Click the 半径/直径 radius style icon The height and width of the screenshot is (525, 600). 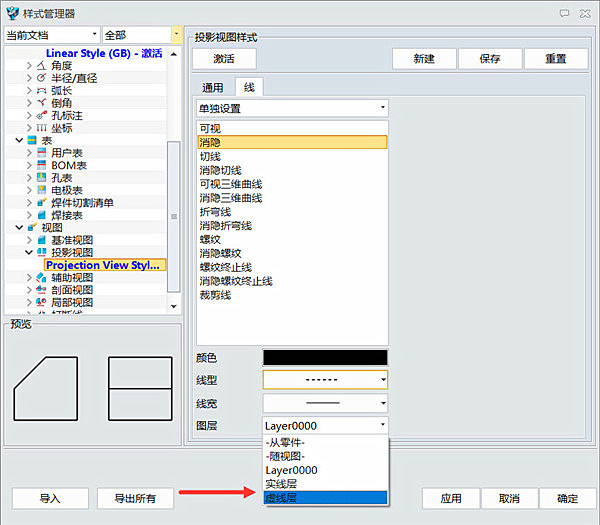[x=41, y=78]
